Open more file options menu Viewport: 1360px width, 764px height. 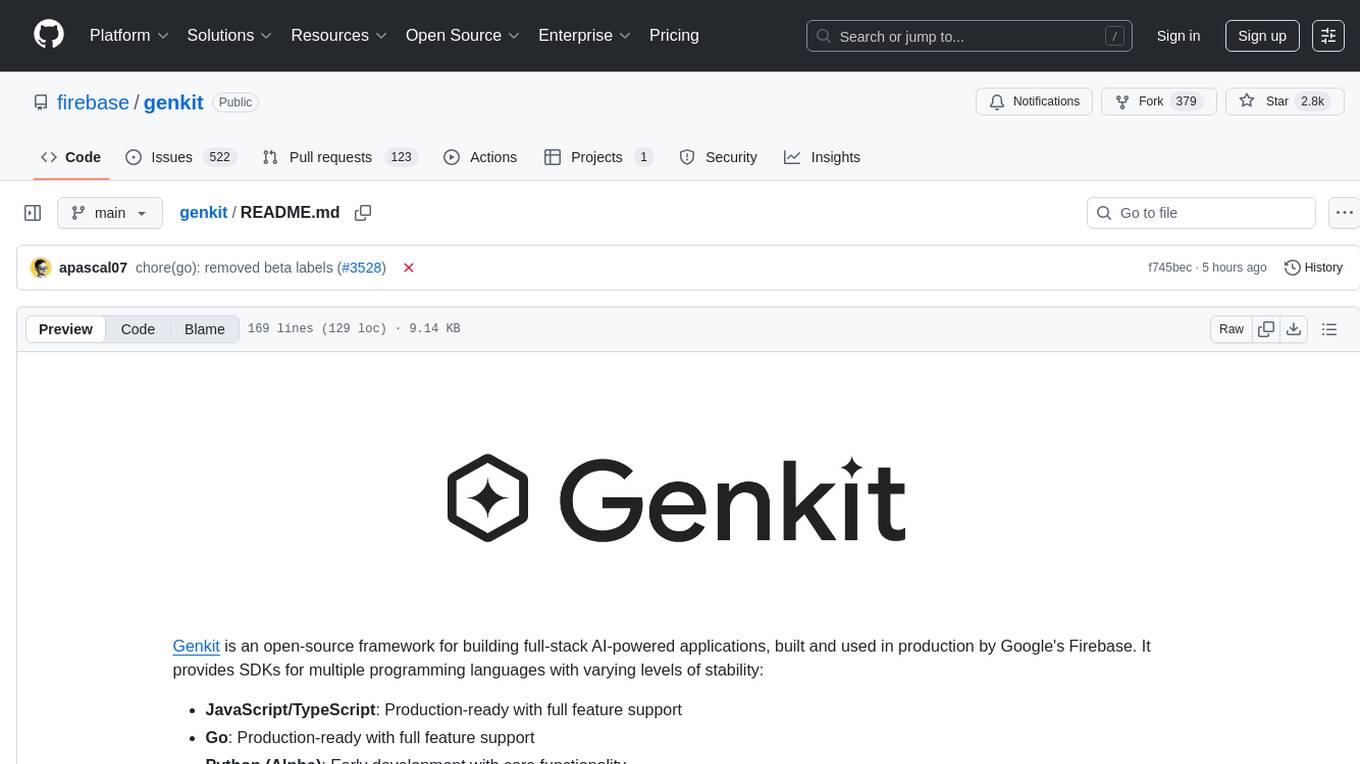point(1344,213)
